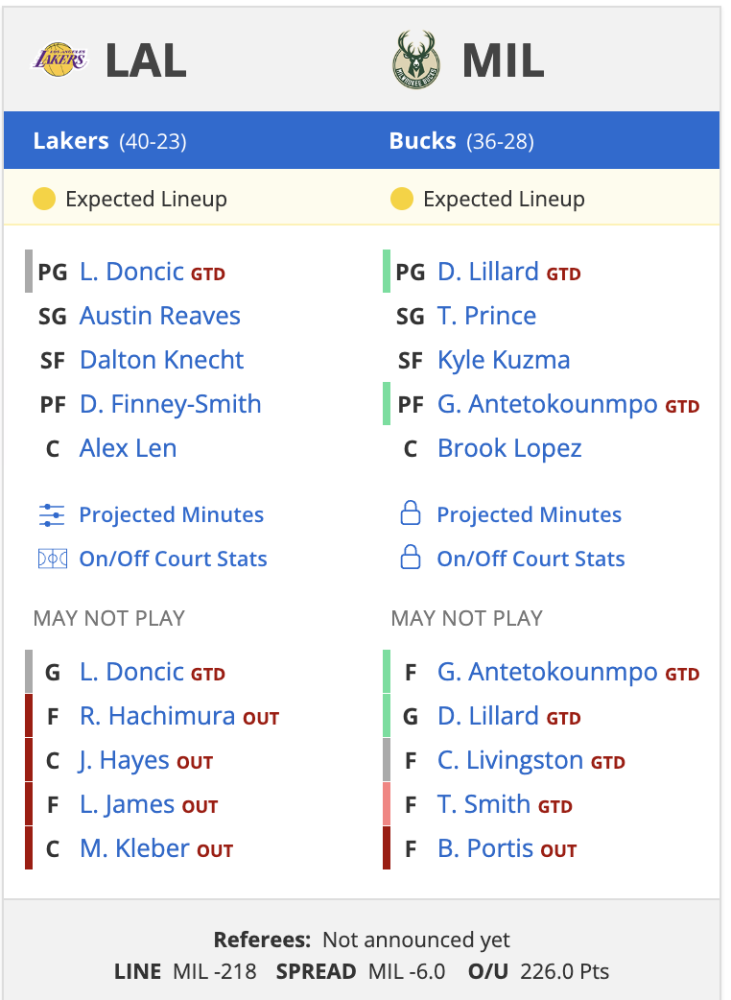Click the Bucks On/Off Court Stats lock icon

410,557
